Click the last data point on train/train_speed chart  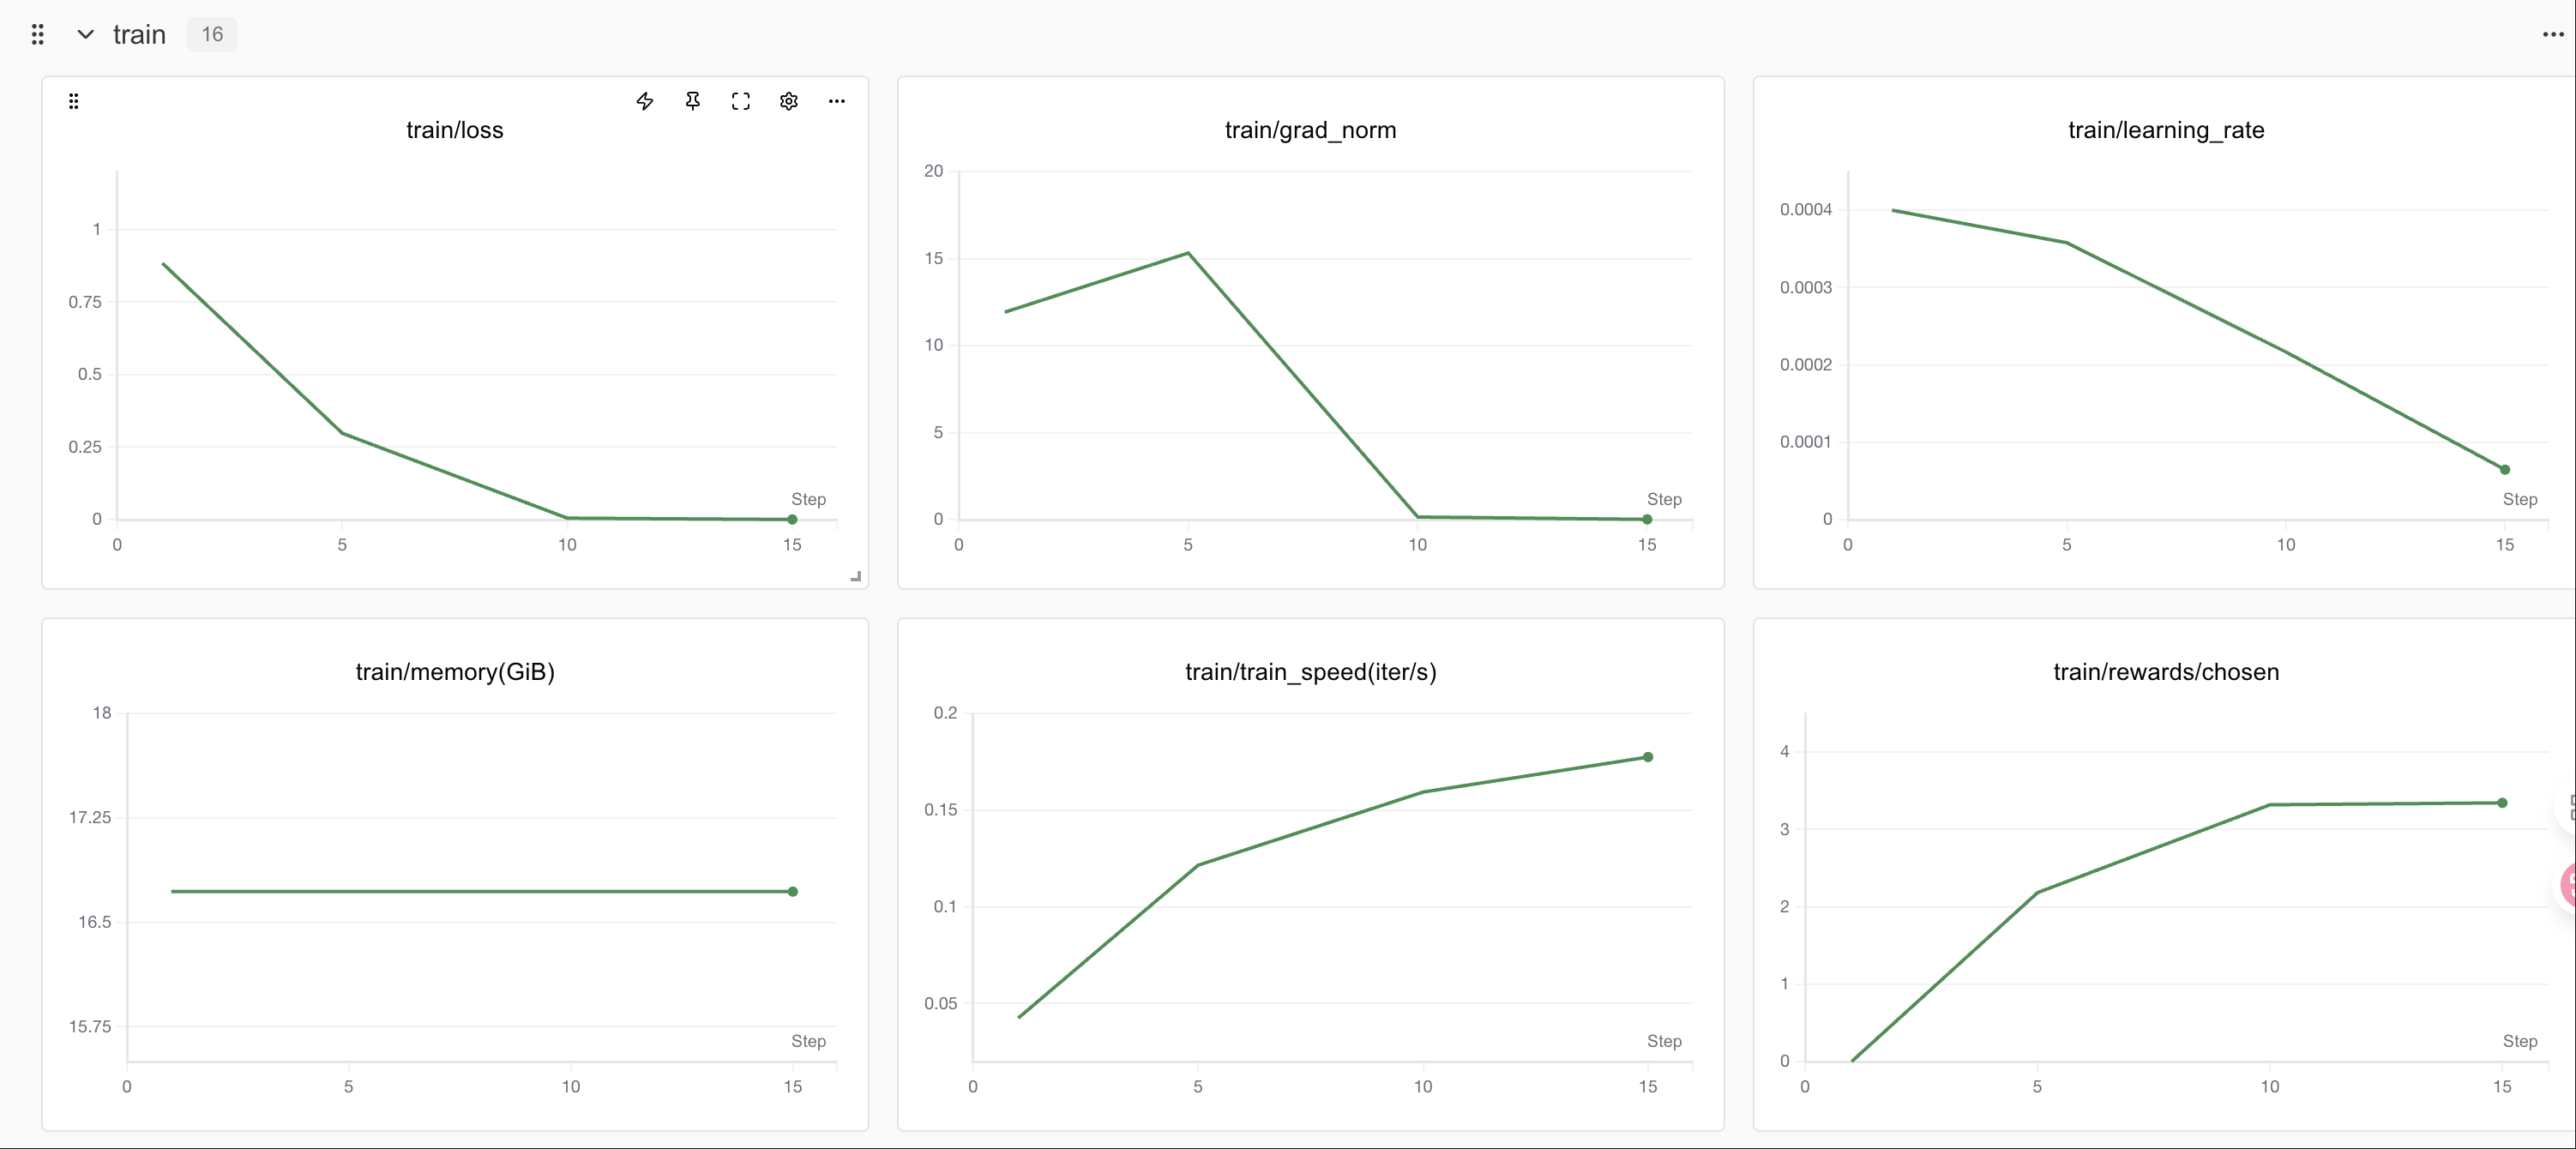1648,757
